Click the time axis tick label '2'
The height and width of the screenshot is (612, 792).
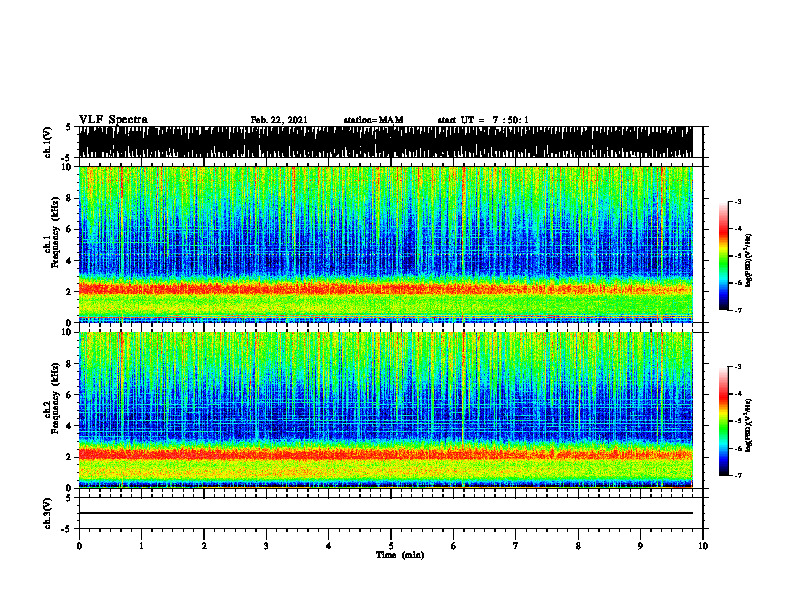click(204, 546)
